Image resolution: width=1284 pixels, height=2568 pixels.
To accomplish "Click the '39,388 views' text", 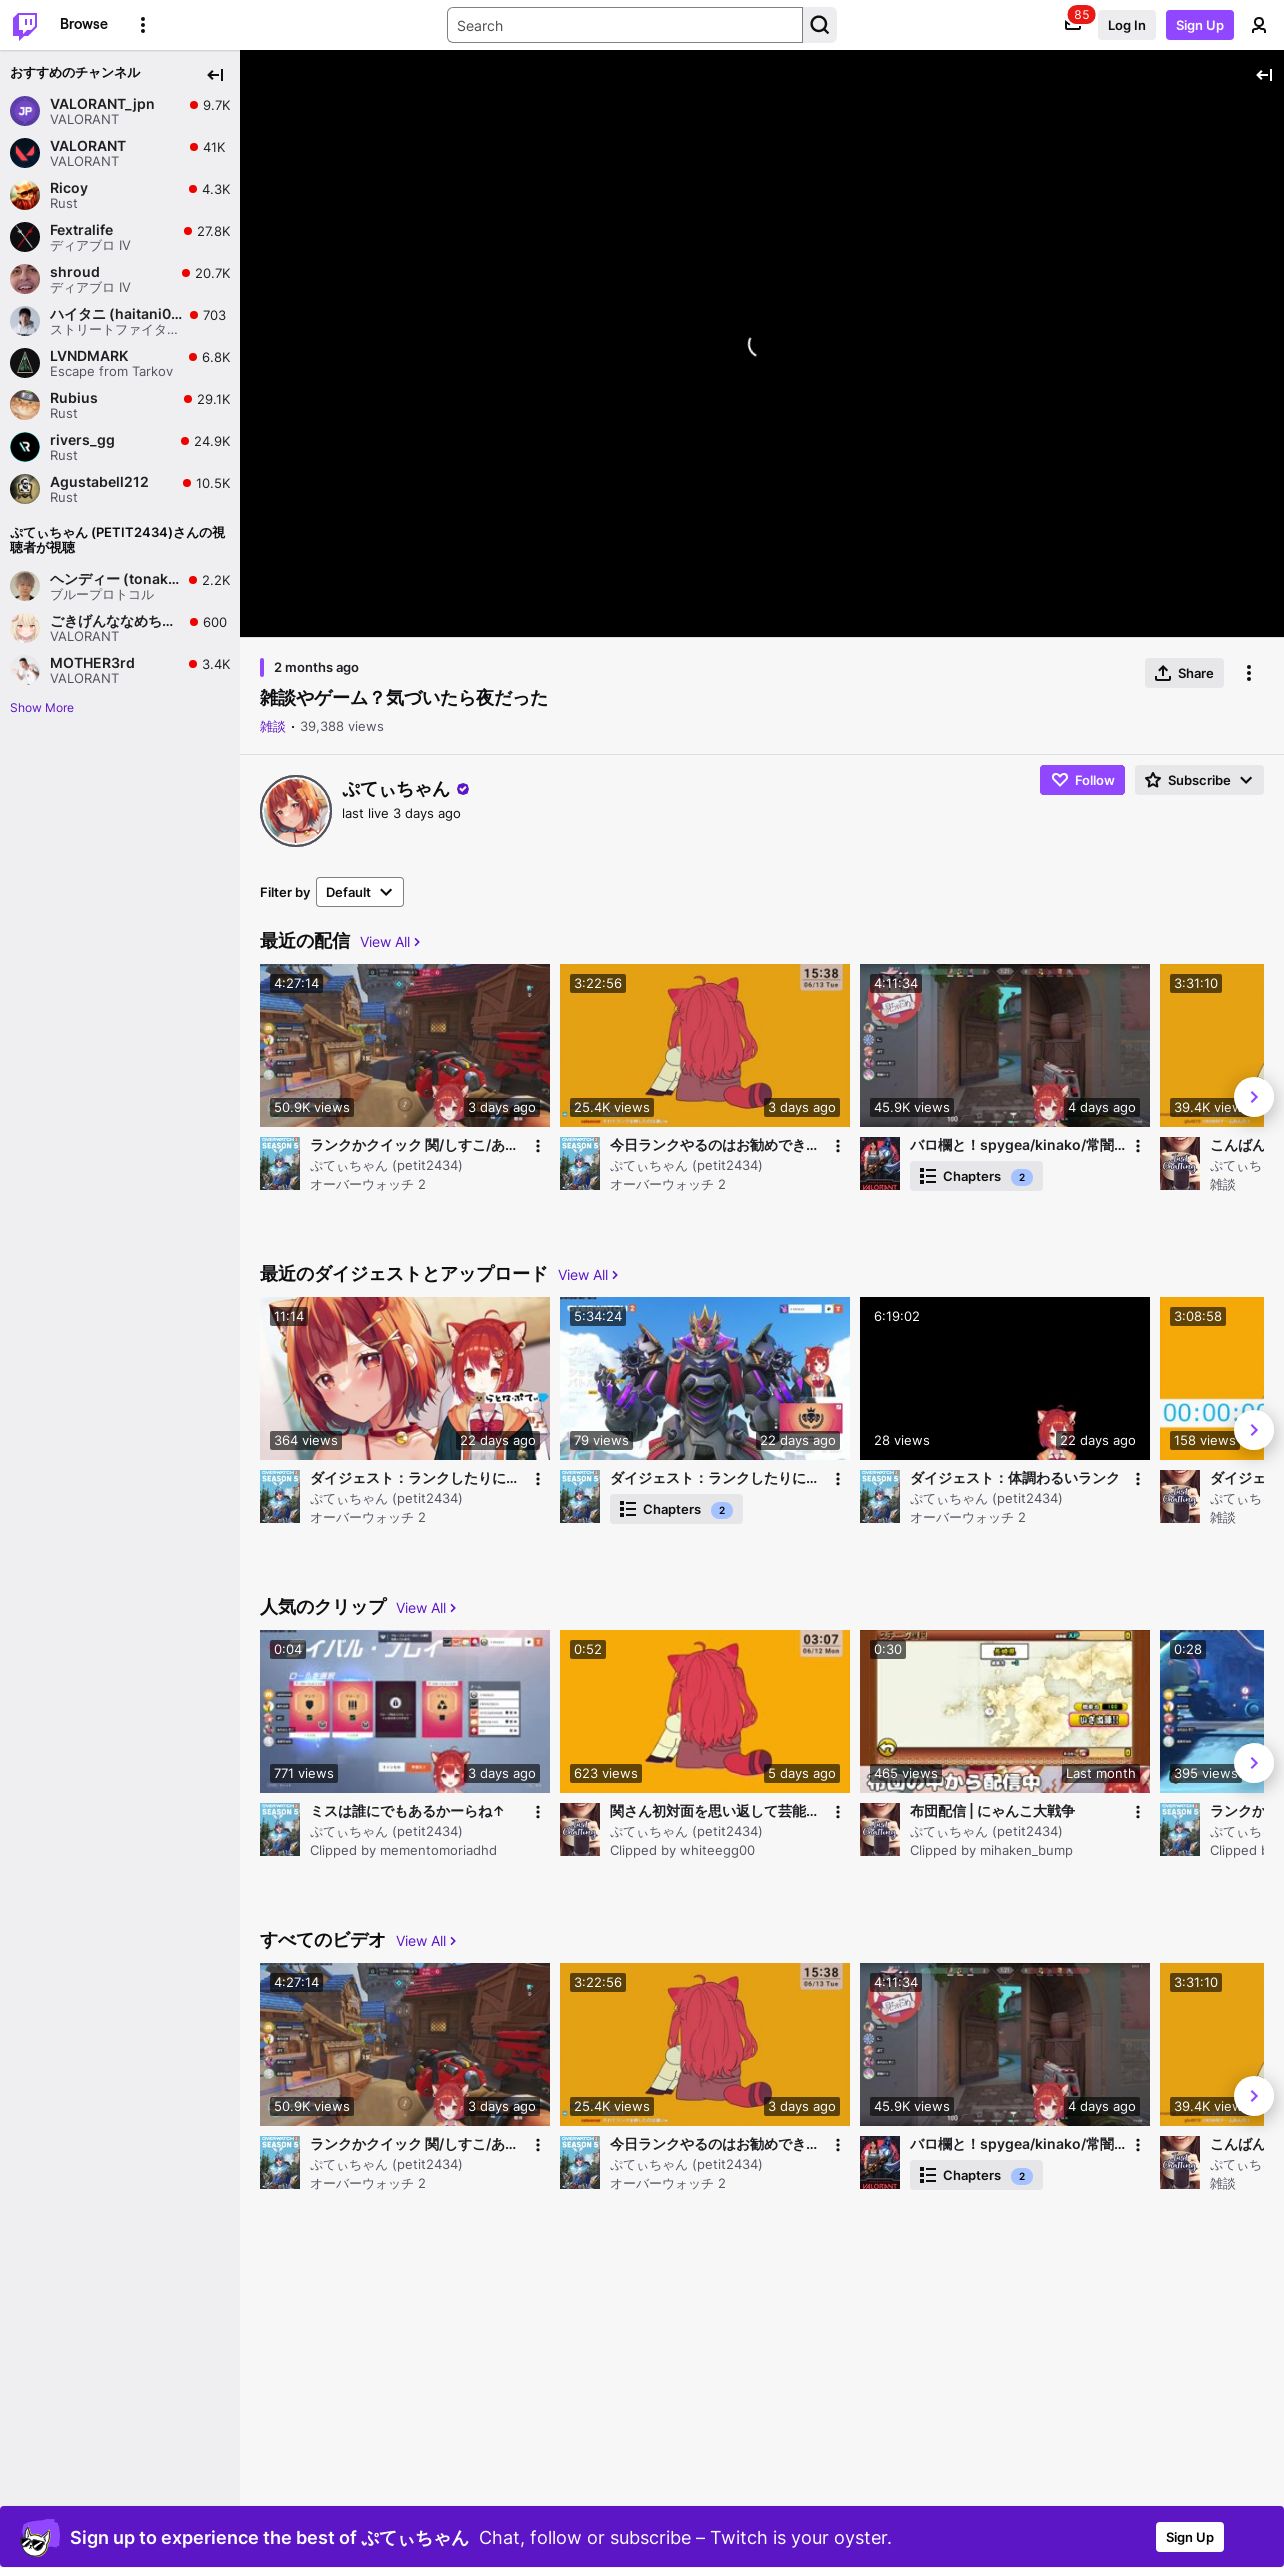I will click(x=342, y=727).
